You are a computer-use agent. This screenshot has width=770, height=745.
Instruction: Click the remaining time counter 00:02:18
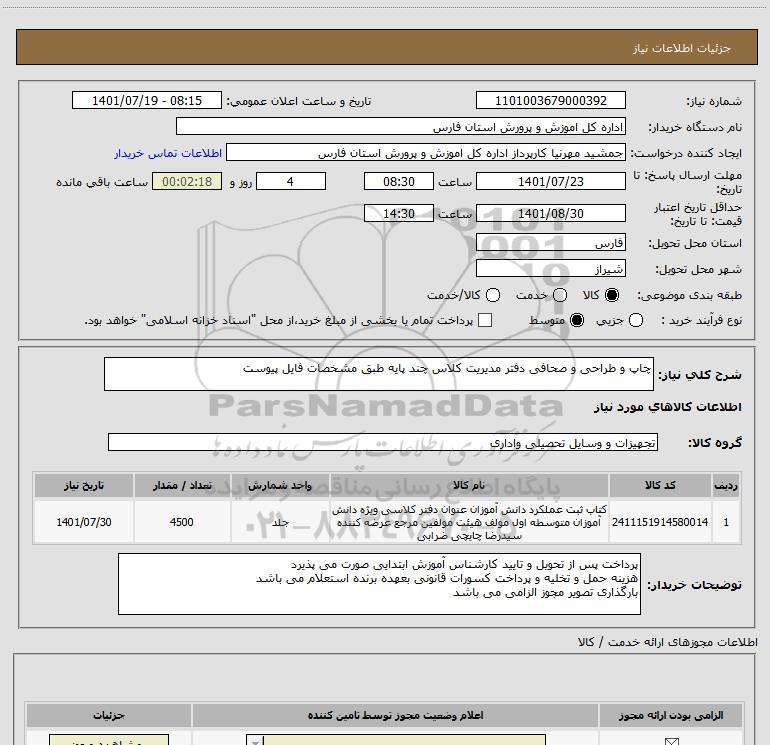187,181
